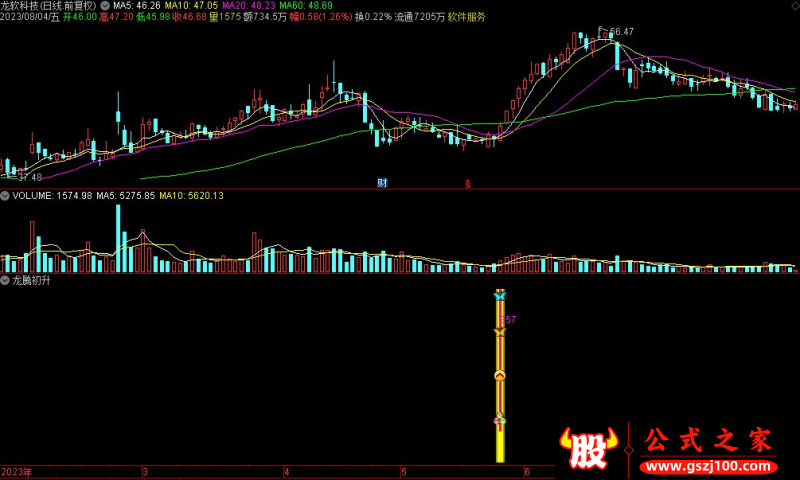Select the 龙软科技(日线.前复权) title text
Image resolution: width=800 pixels, height=480 pixels.
48,6
